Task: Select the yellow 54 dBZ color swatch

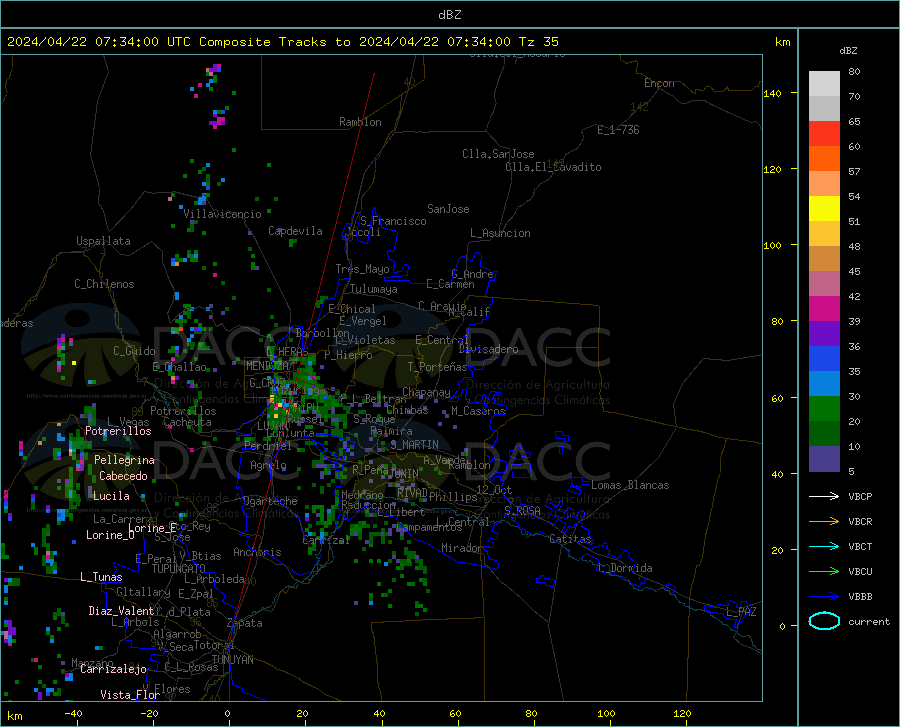Action: click(x=824, y=208)
